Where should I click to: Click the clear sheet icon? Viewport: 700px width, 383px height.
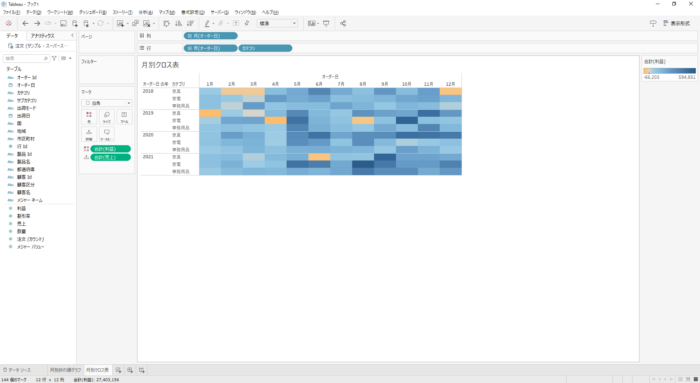point(146,23)
